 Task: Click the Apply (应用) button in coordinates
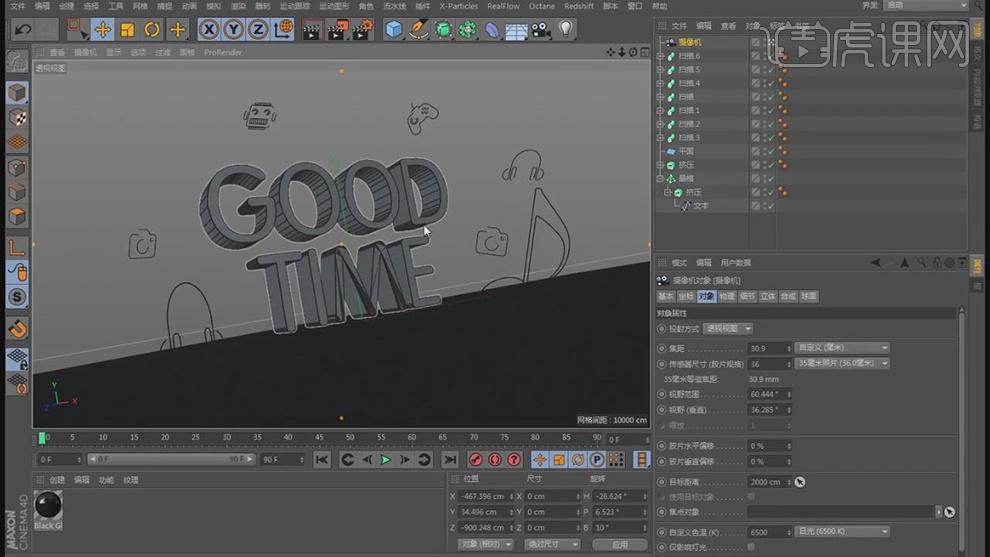[x=619, y=544]
